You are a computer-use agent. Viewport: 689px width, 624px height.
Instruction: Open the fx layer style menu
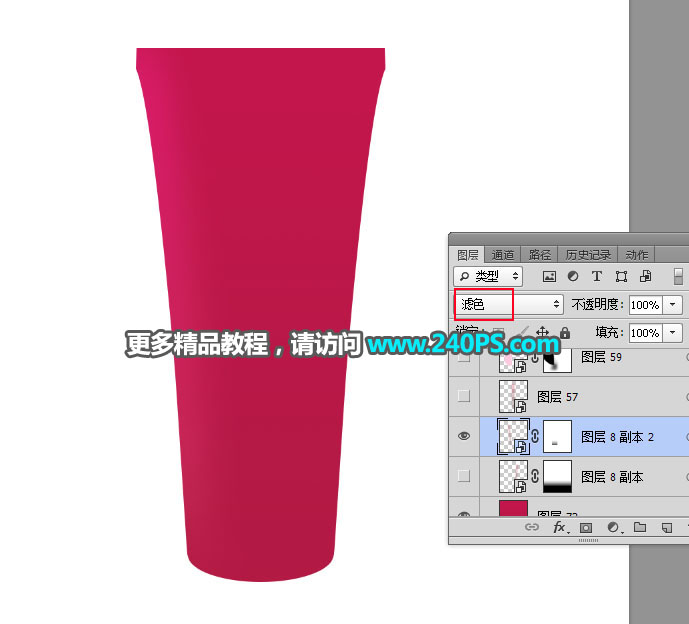tap(560, 527)
